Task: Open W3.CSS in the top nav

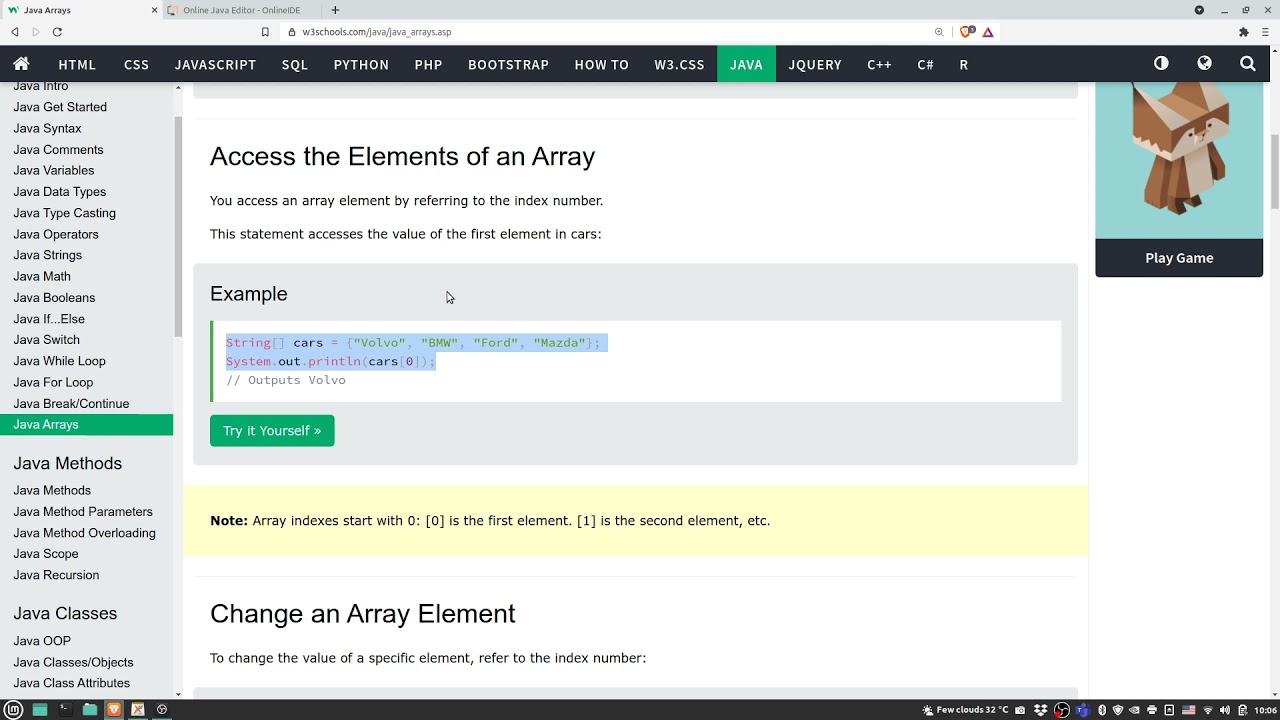Action: 679,64
